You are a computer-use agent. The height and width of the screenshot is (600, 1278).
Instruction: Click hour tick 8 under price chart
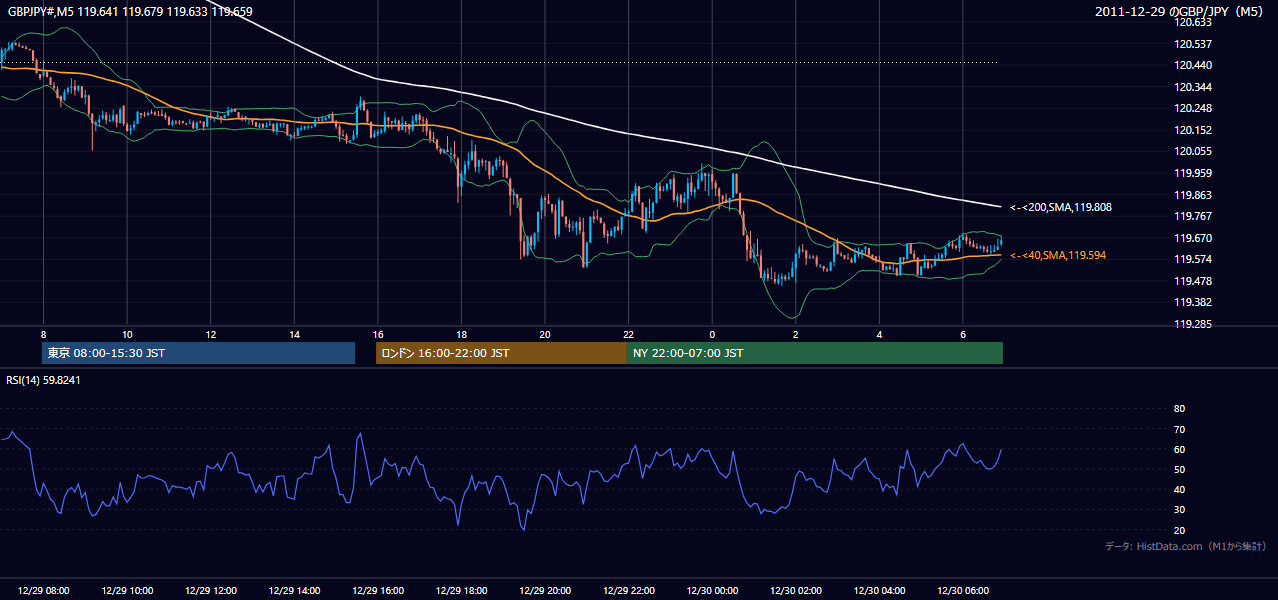pyautogui.click(x=43, y=334)
